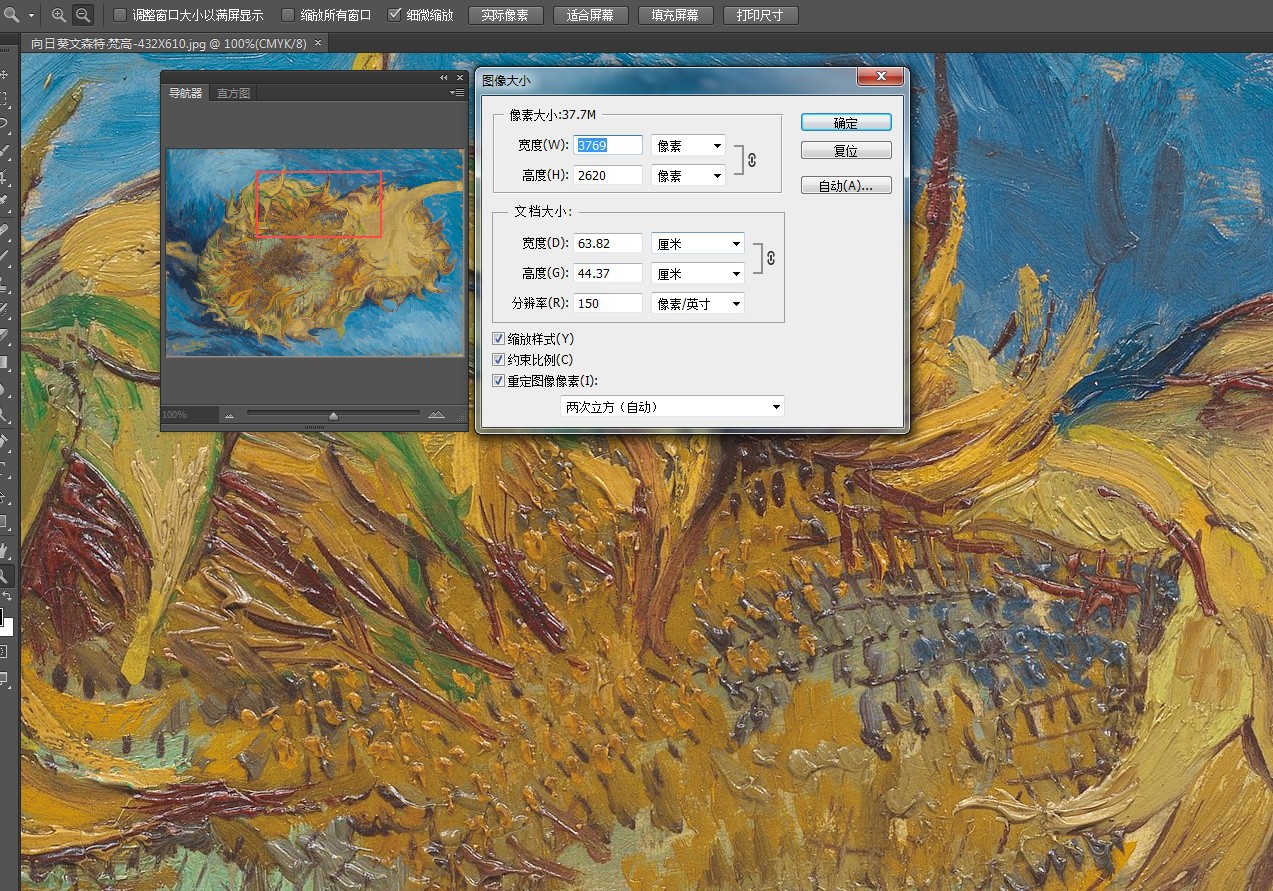
Task: Open the Navigator panel options menu
Action: pyautogui.click(x=458, y=93)
